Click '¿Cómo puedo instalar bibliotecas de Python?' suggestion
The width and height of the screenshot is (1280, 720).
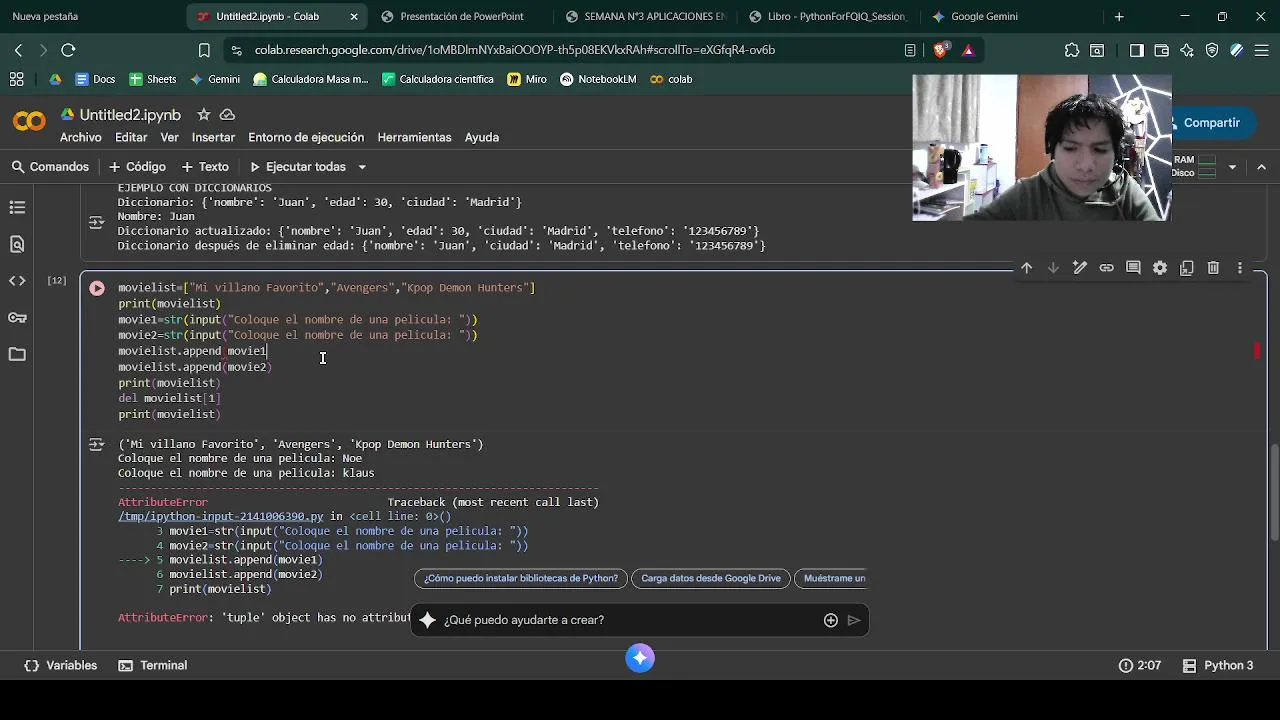[x=521, y=578]
